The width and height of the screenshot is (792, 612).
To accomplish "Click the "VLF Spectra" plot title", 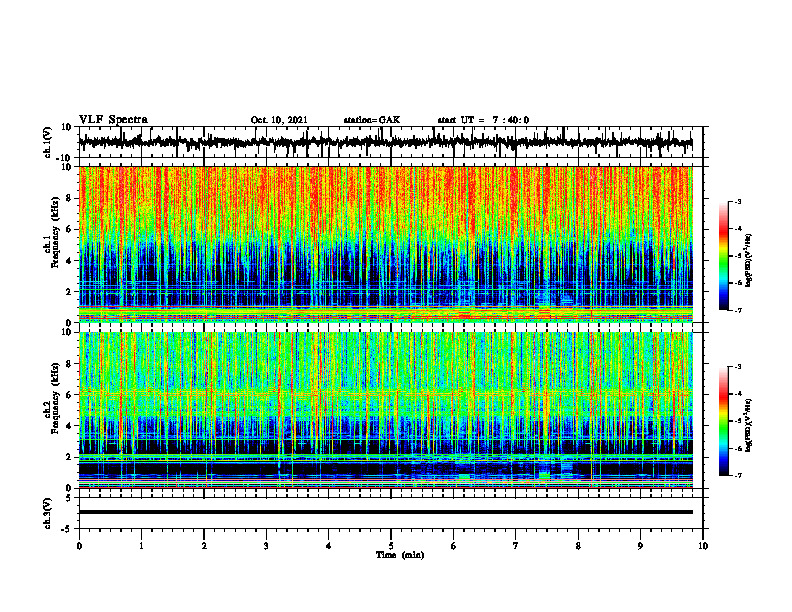I will pyautogui.click(x=113, y=120).
